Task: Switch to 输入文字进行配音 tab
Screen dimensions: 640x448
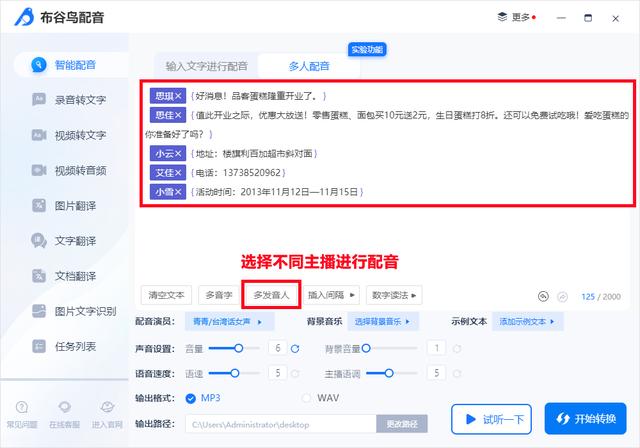Action: point(207,66)
